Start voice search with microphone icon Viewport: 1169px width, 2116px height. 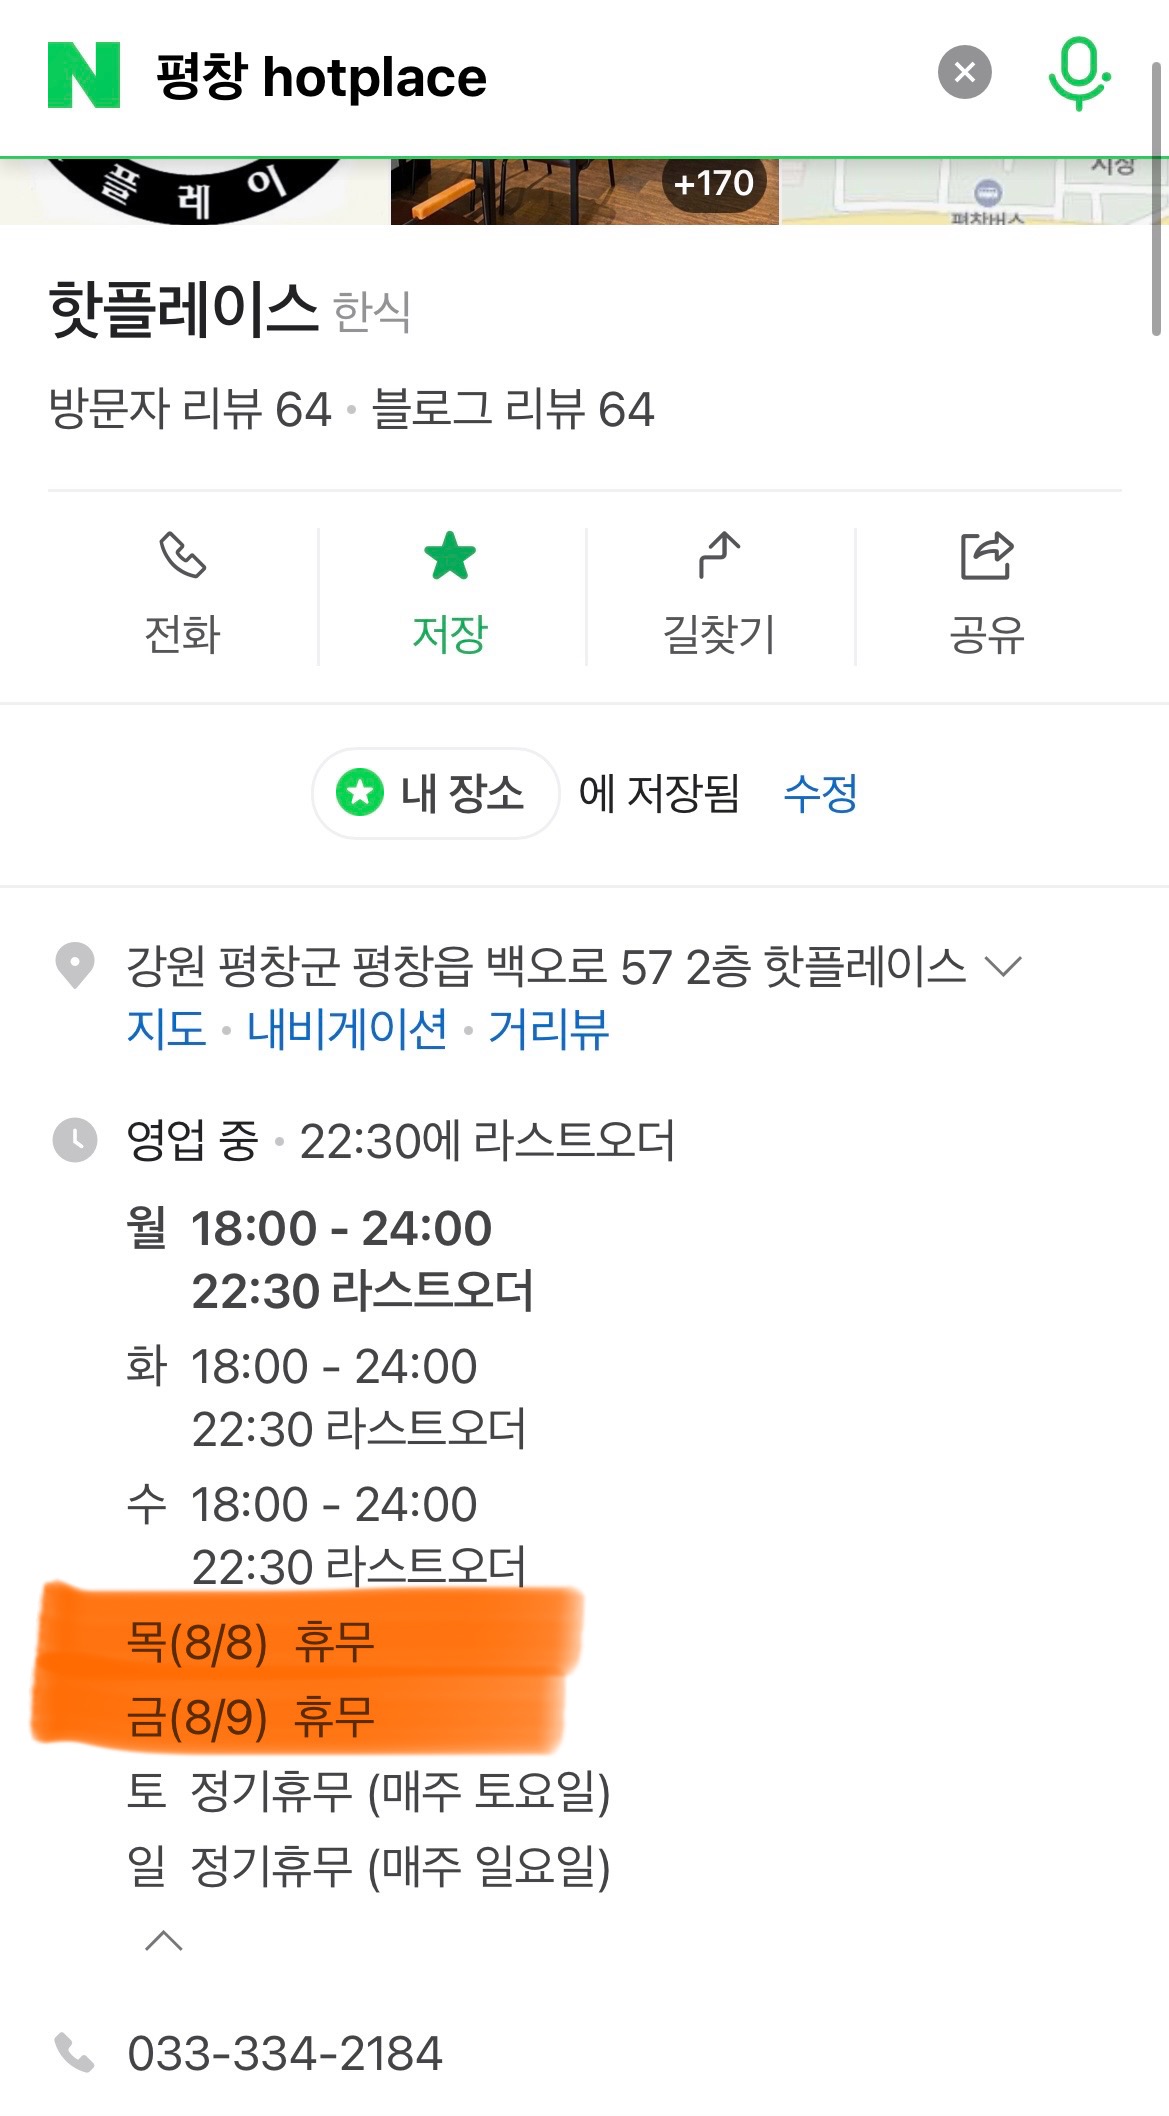click(x=1078, y=73)
